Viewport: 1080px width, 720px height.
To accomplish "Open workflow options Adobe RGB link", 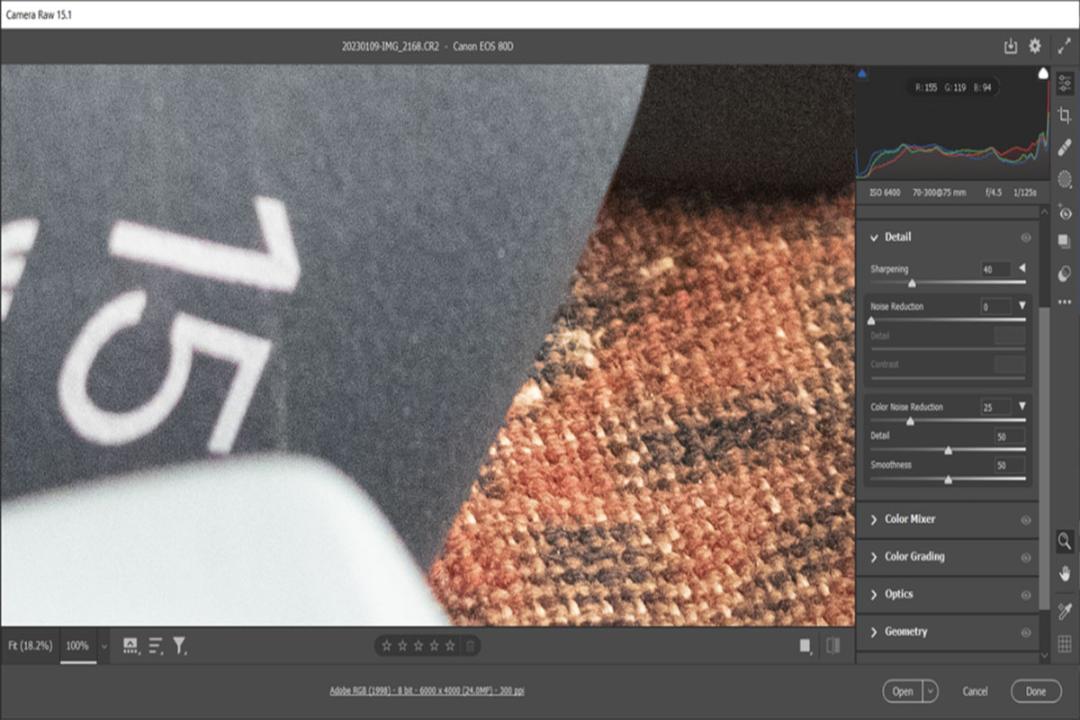I will click(x=426, y=690).
